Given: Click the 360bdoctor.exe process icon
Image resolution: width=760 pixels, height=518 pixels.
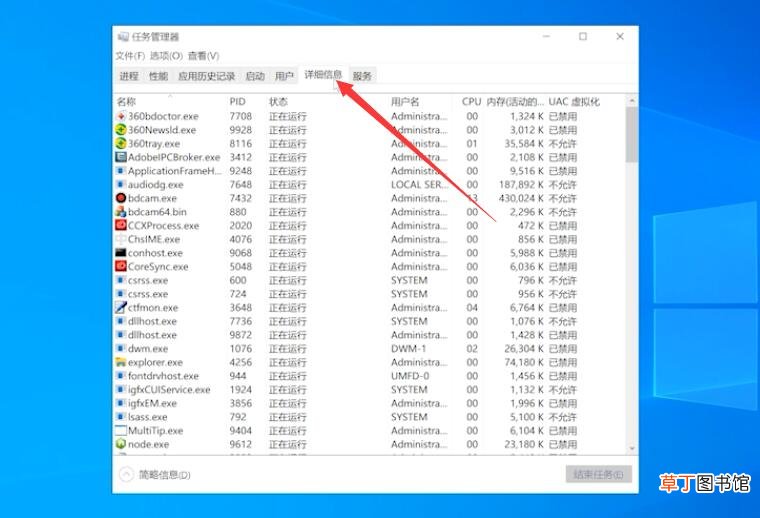Looking at the screenshot, I should click(121, 116).
